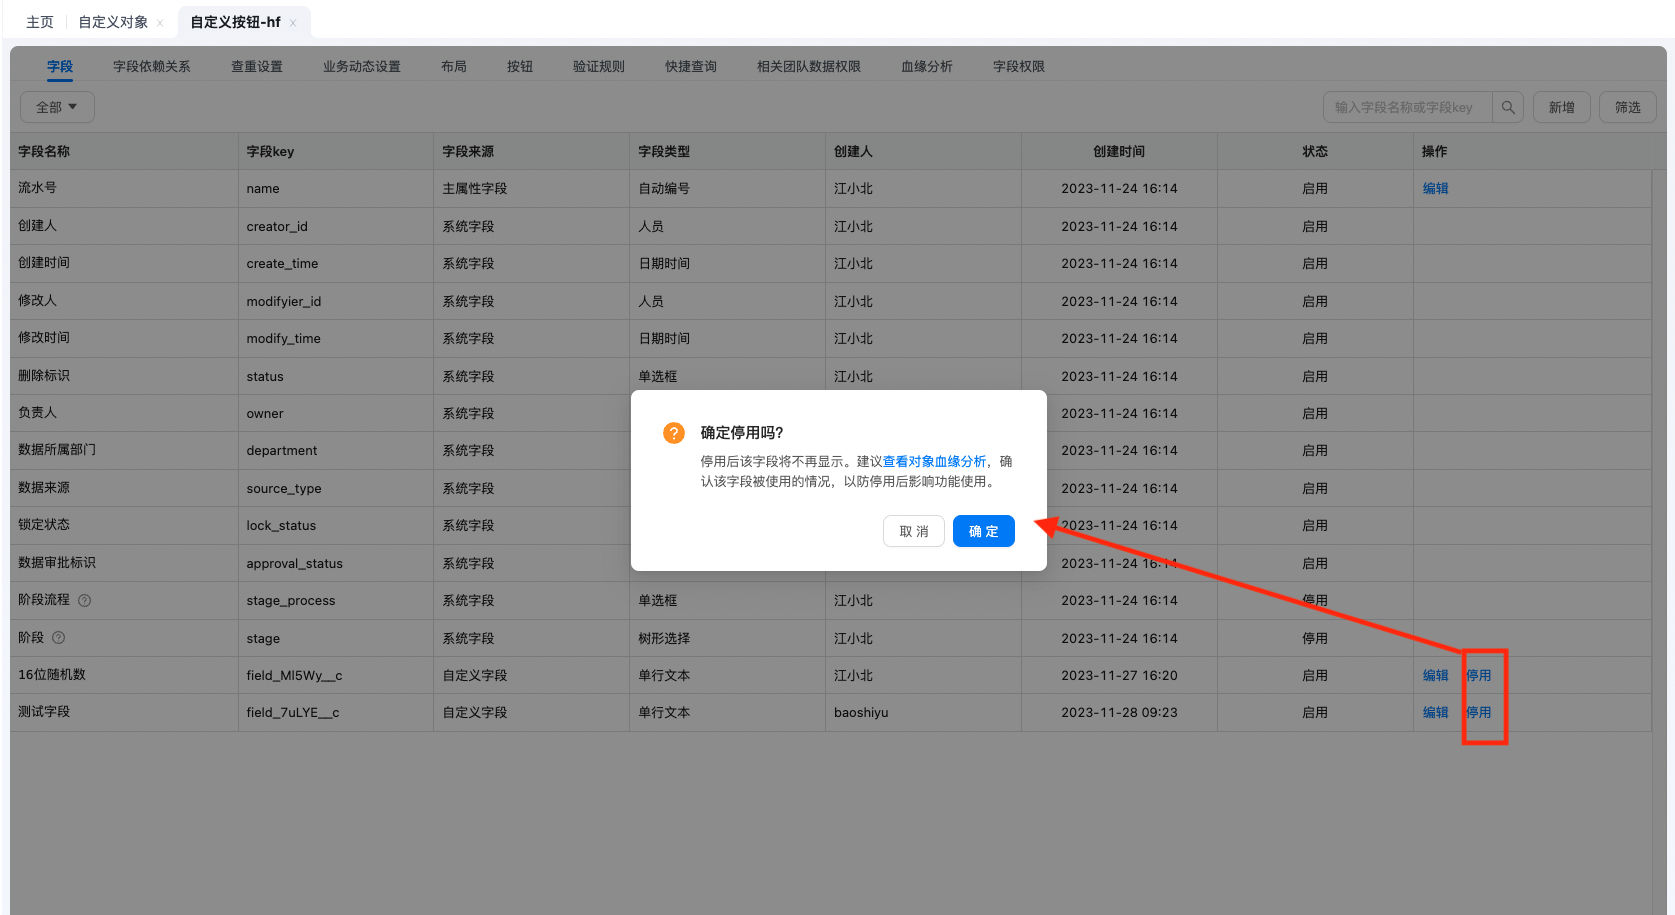Click 编辑 for 16位随机数 row

[1436, 676]
